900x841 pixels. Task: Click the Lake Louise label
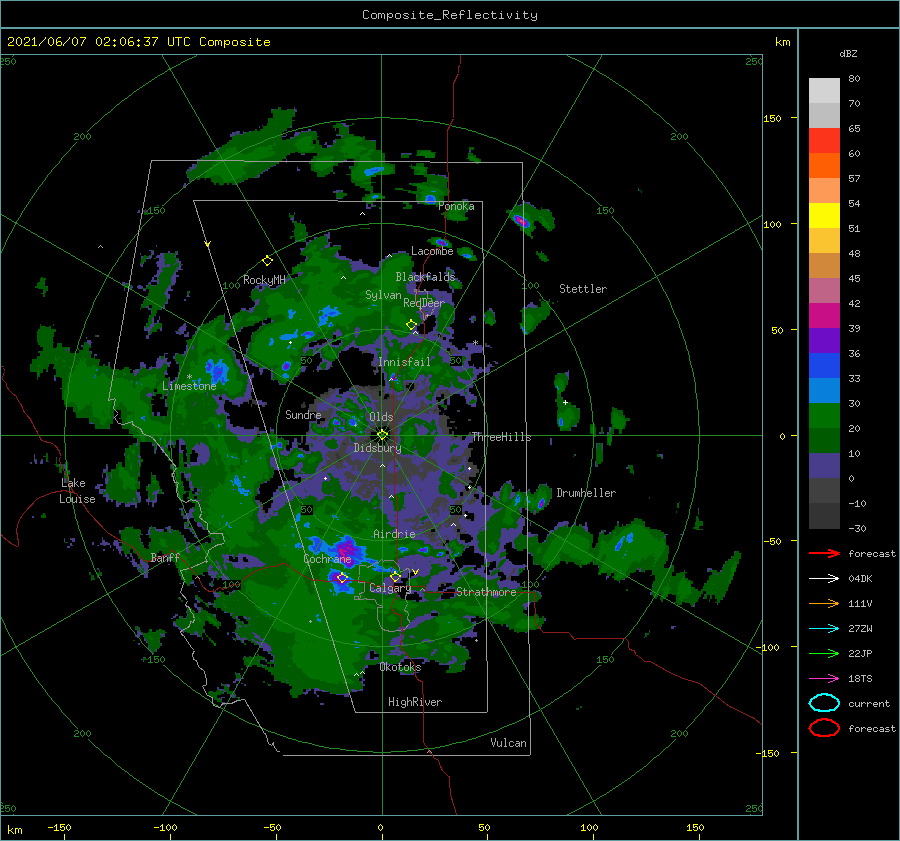point(78,491)
